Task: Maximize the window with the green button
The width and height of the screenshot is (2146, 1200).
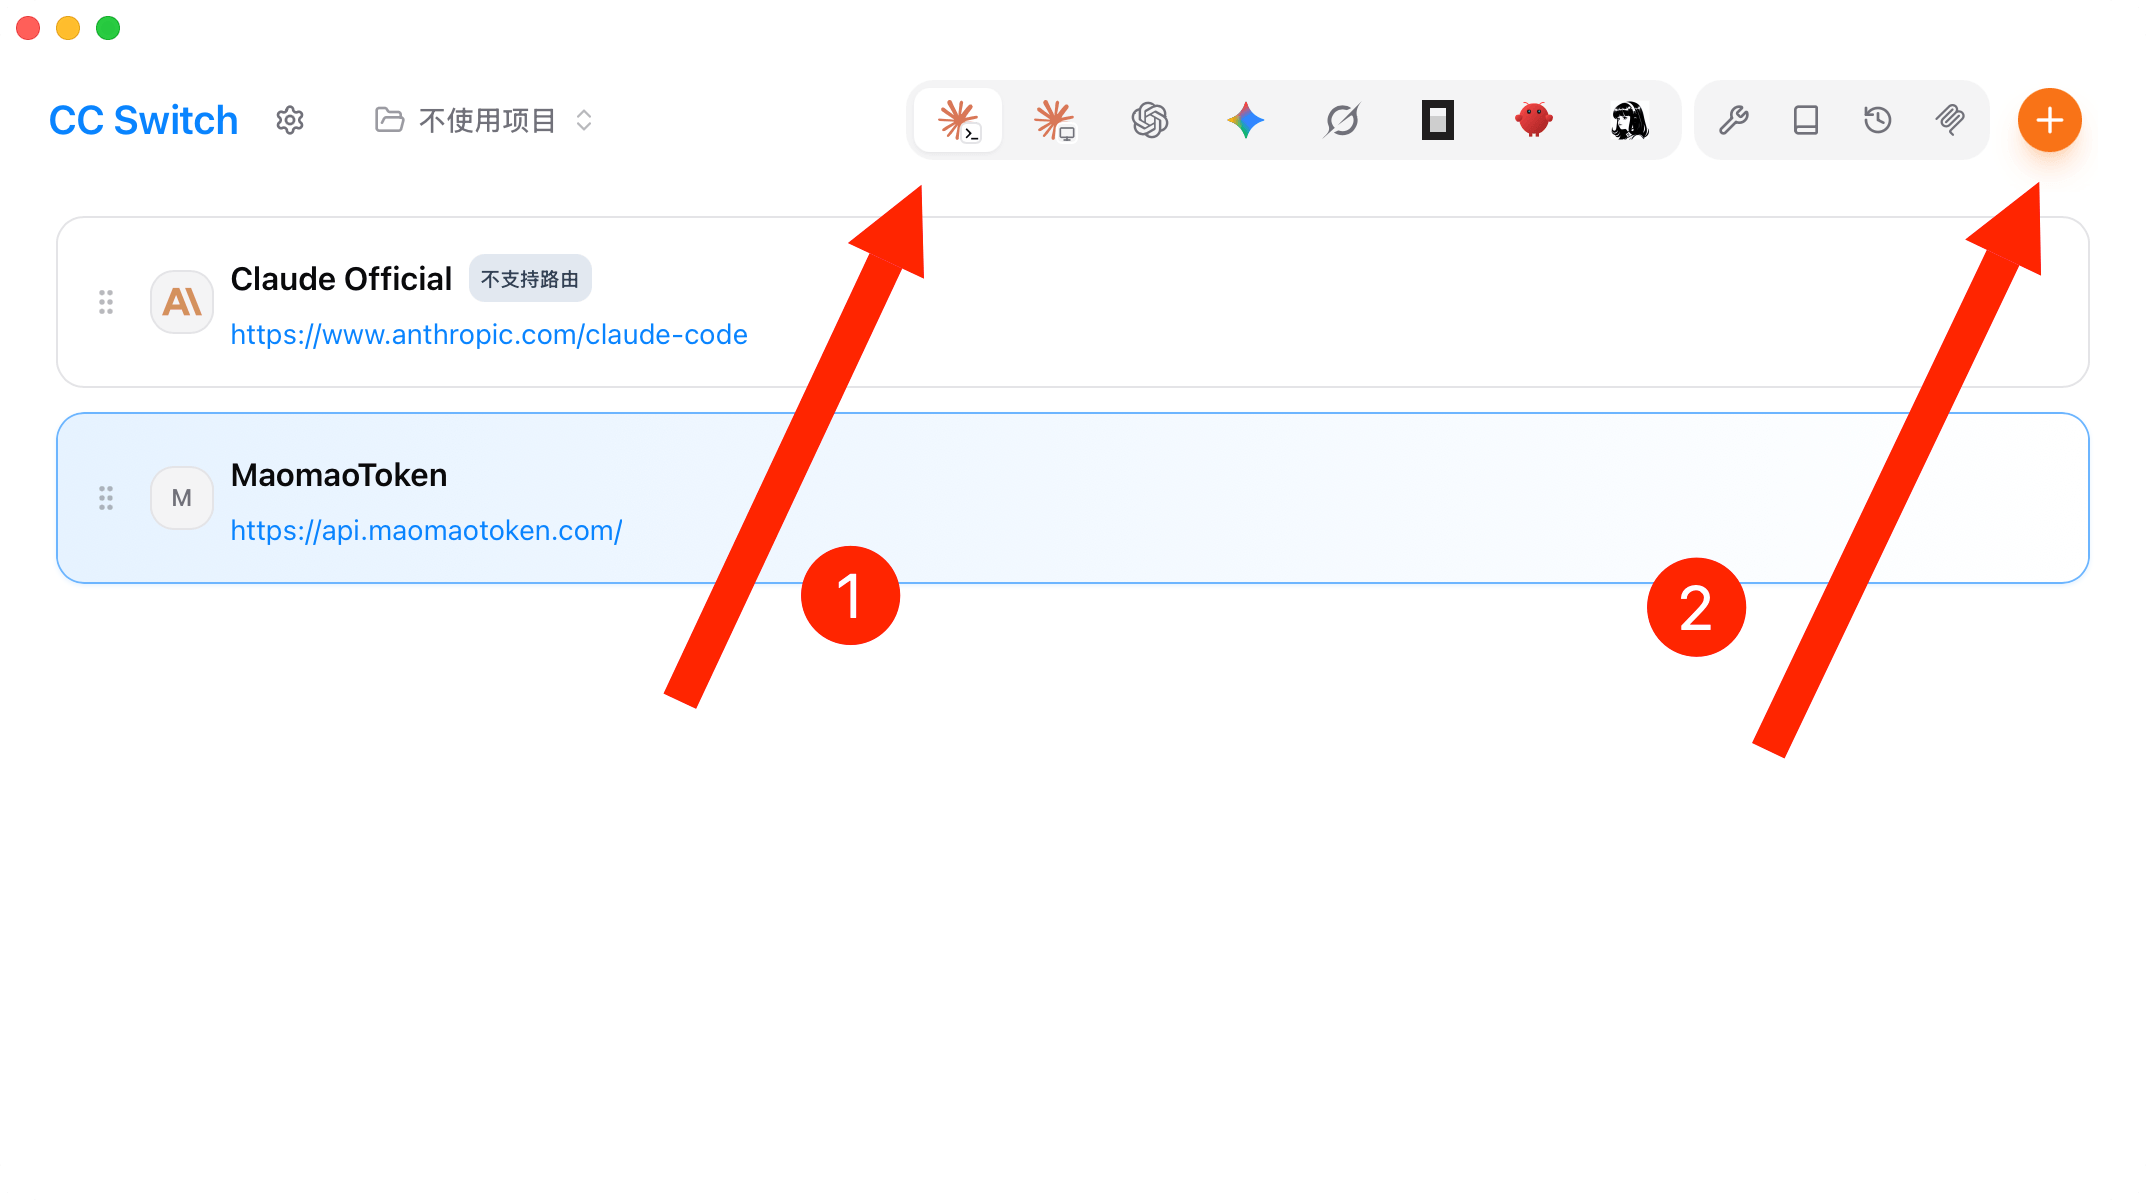Action: pyautogui.click(x=108, y=28)
